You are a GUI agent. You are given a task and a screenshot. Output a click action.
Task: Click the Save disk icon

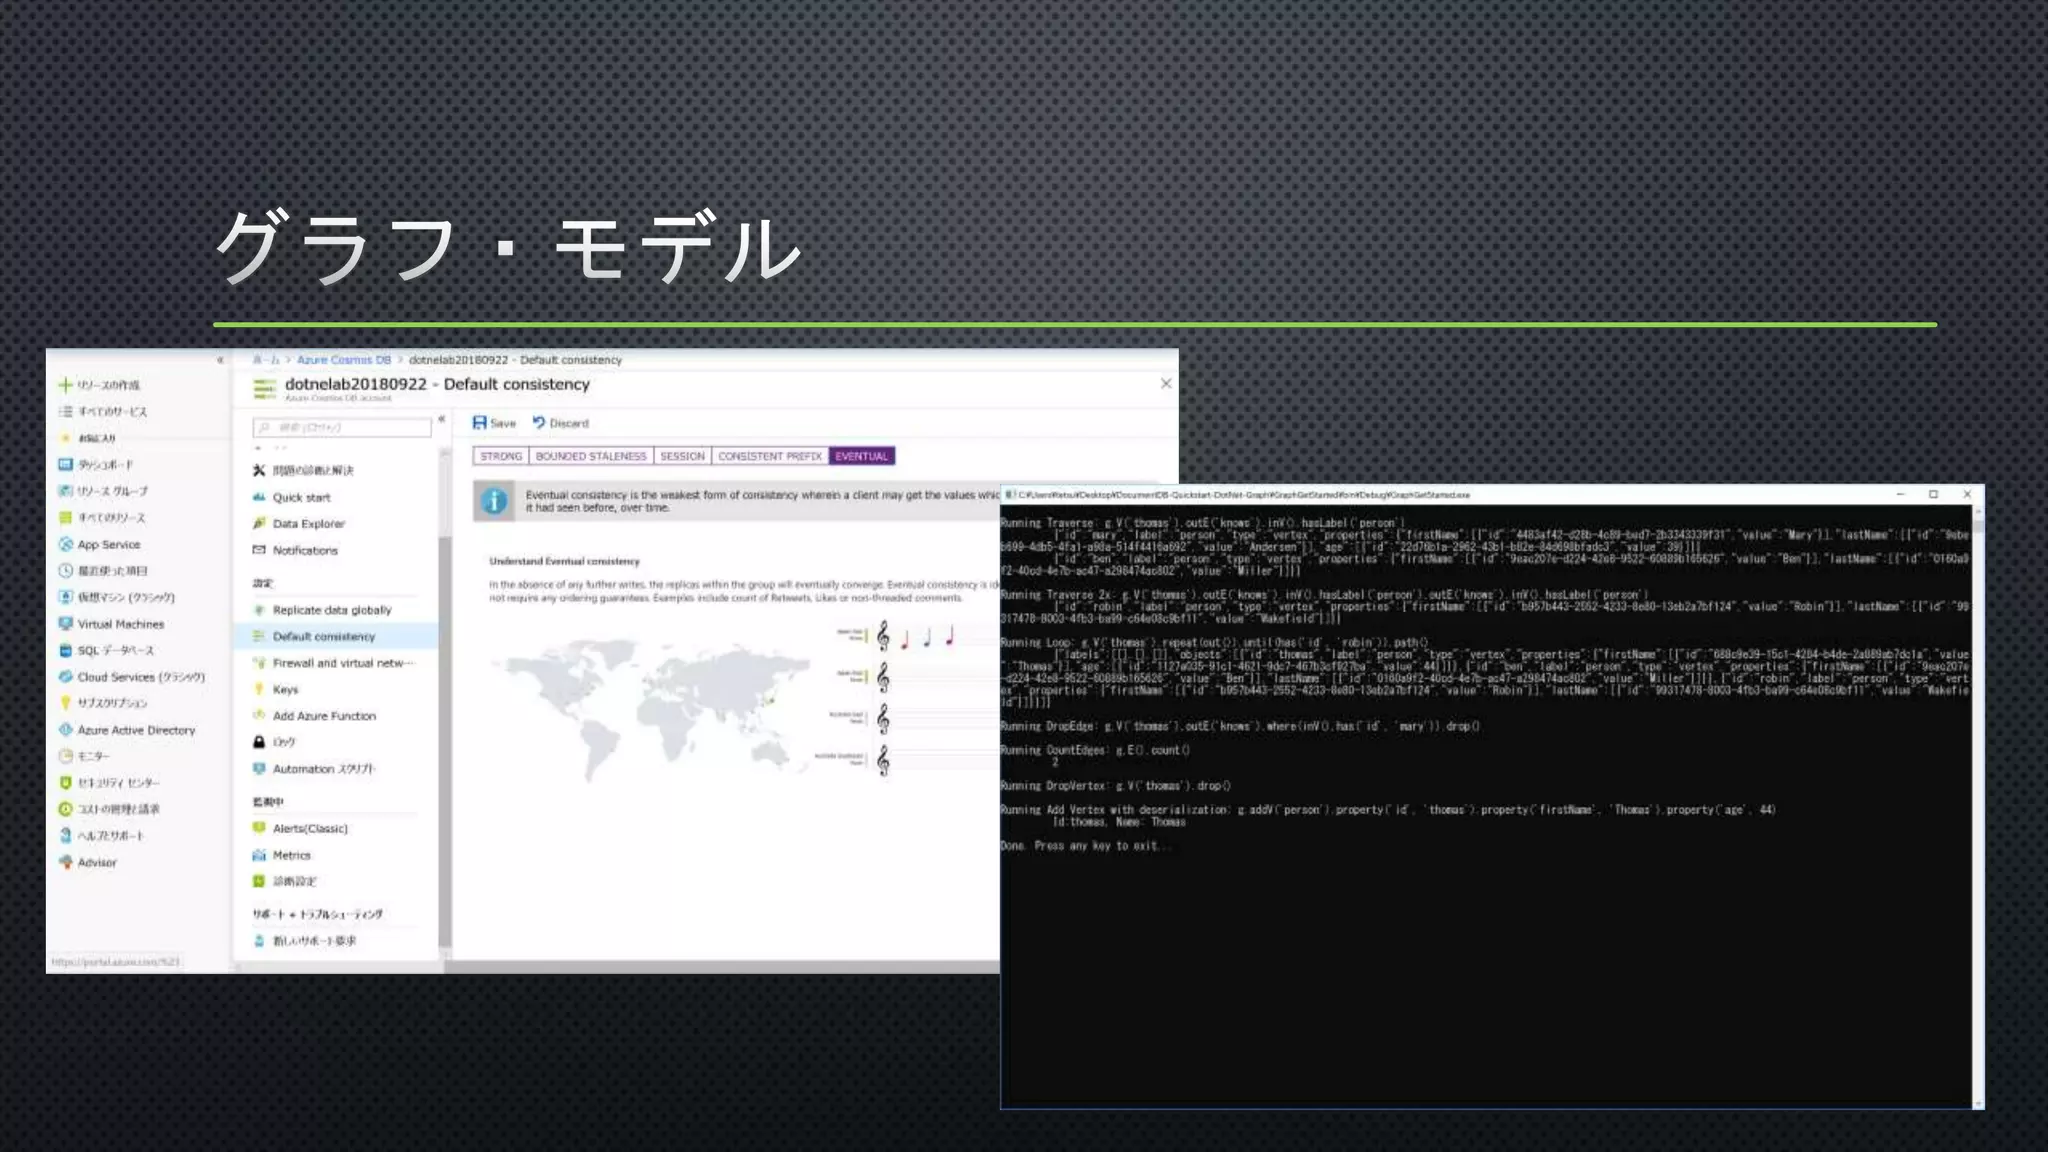click(x=479, y=423)
